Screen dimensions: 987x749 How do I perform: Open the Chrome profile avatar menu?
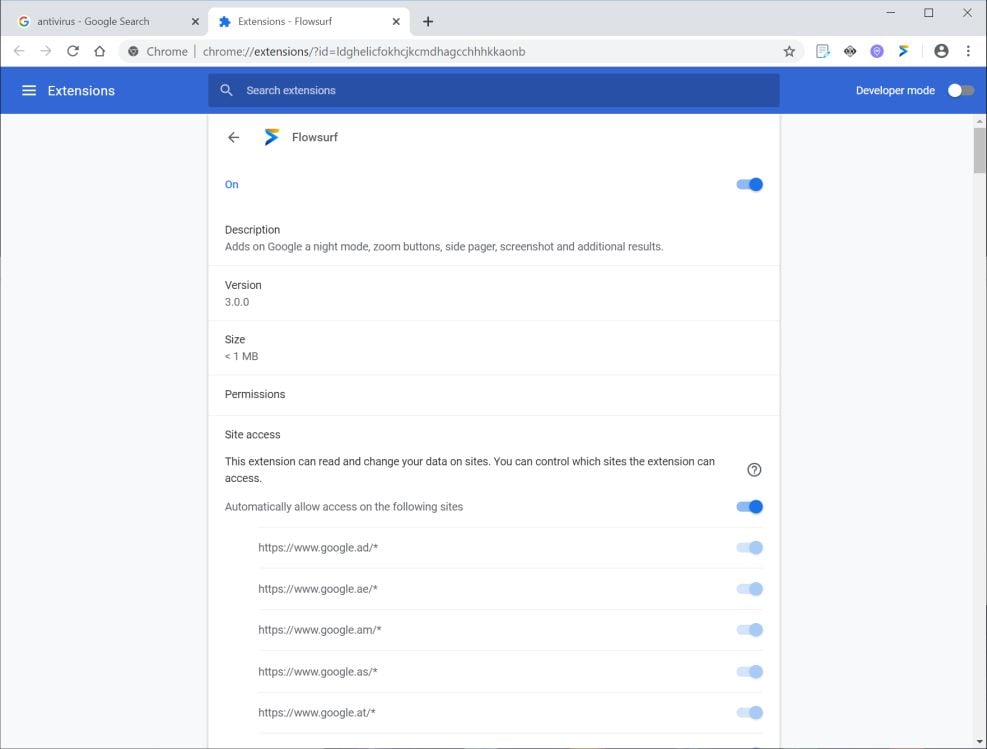[x=941, y=51]
